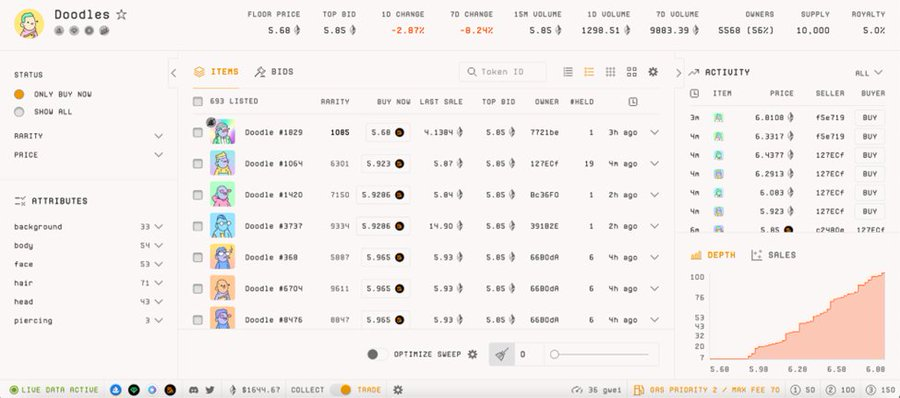Open Optimize Sweep settings gear

pyautogui.click(x=472, y=354)
